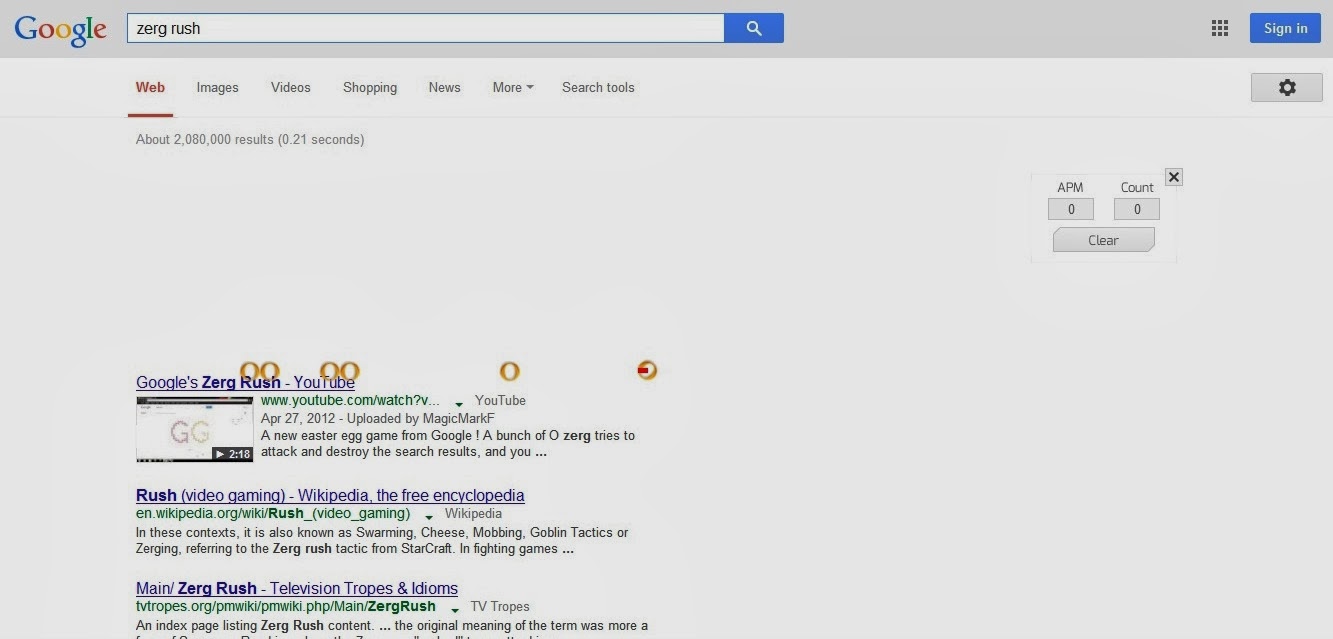The width and height of the screenshot is (1333, 639).
Task: Switch to Shopping results
Action: point(370,87)
